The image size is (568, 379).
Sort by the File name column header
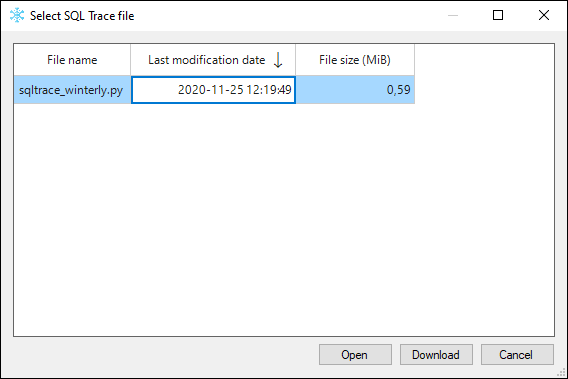pos(72,60)
